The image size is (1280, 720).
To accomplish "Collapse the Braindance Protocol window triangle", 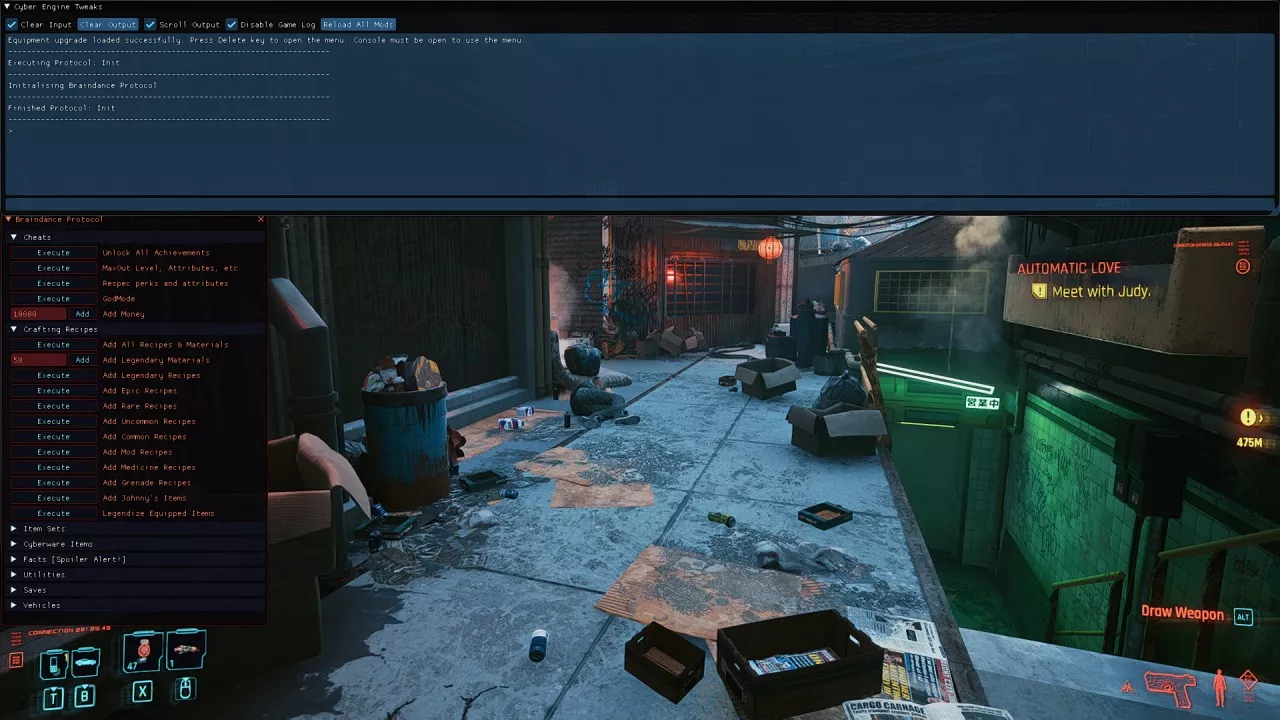I will (x=8, y=219).
